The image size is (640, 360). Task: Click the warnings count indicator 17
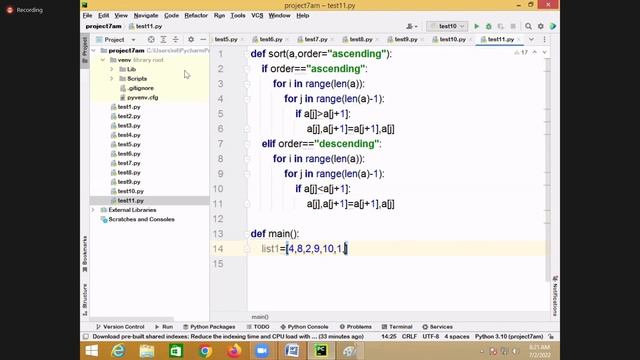click(x=521, y=52)
